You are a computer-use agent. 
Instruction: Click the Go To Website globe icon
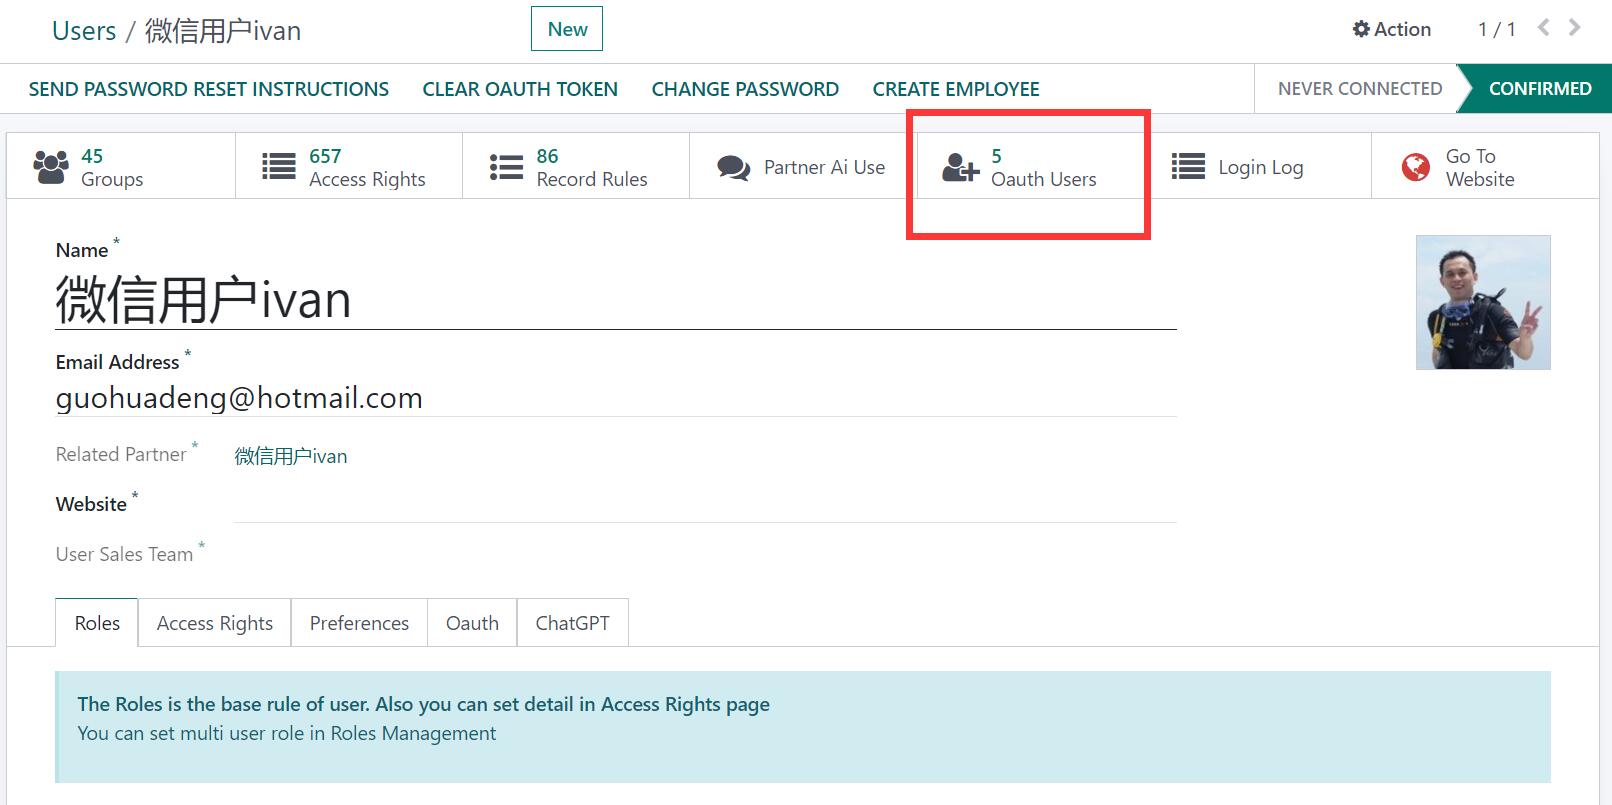[1415, 167]
